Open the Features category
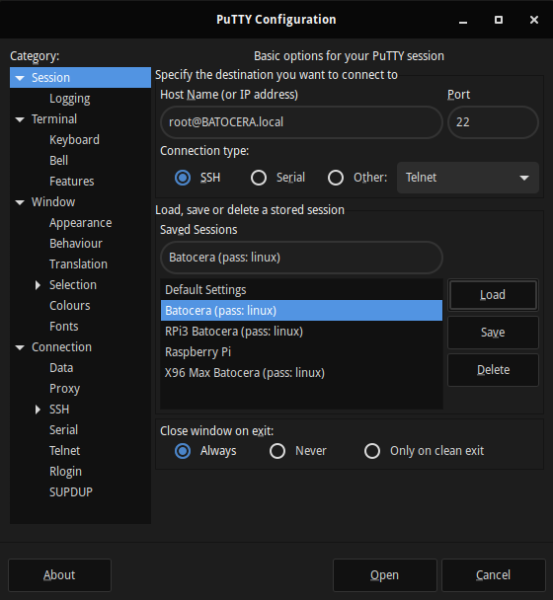Viewport: 553px width, 600px height. 72,181
